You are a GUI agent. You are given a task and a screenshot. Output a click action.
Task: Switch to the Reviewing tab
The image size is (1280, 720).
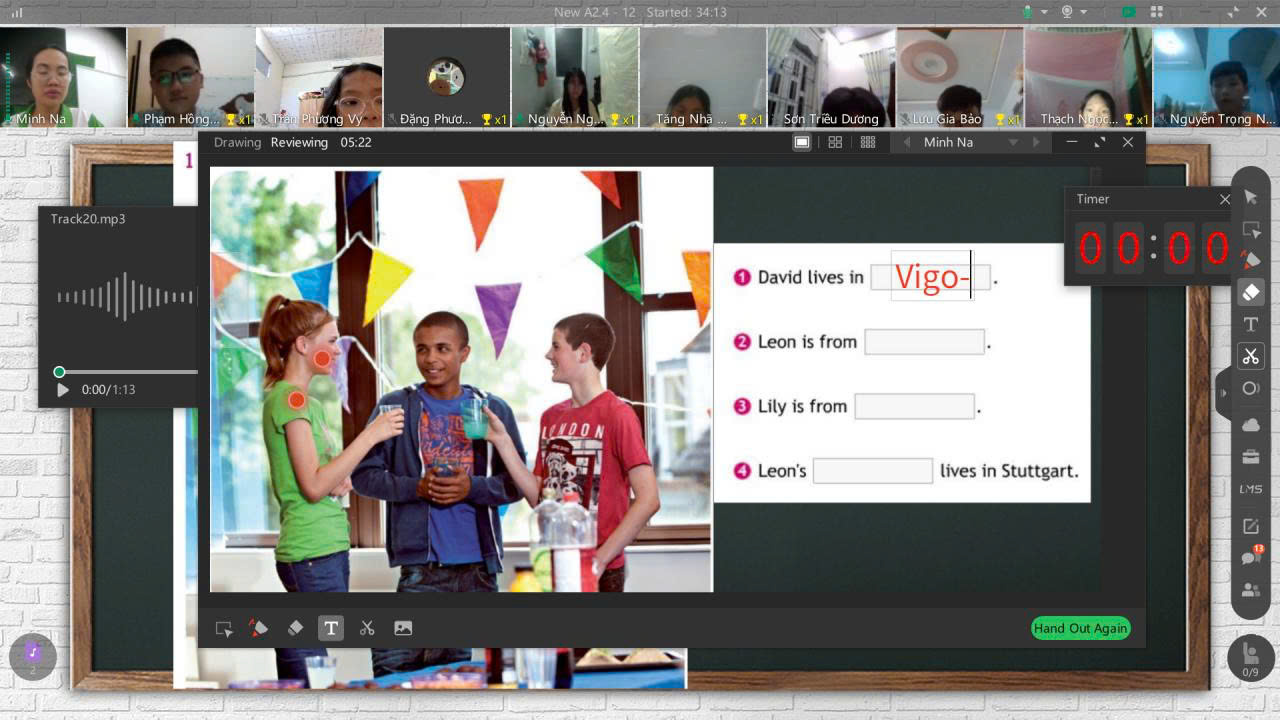click(299, 142)
